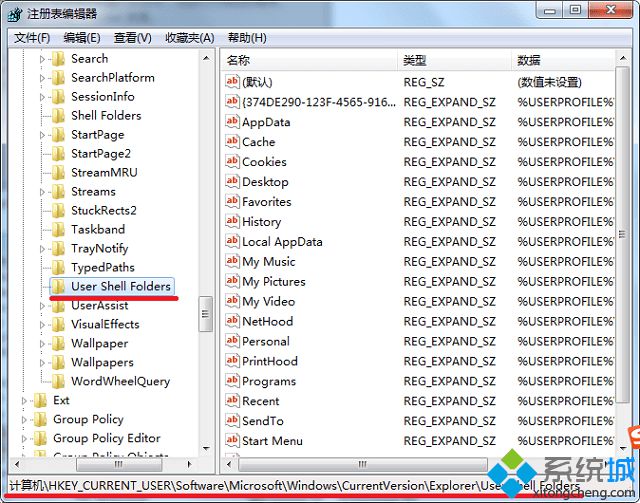Expand the Streams key
Viewport: 640px width, 503px height.
[x=42, y=192]
